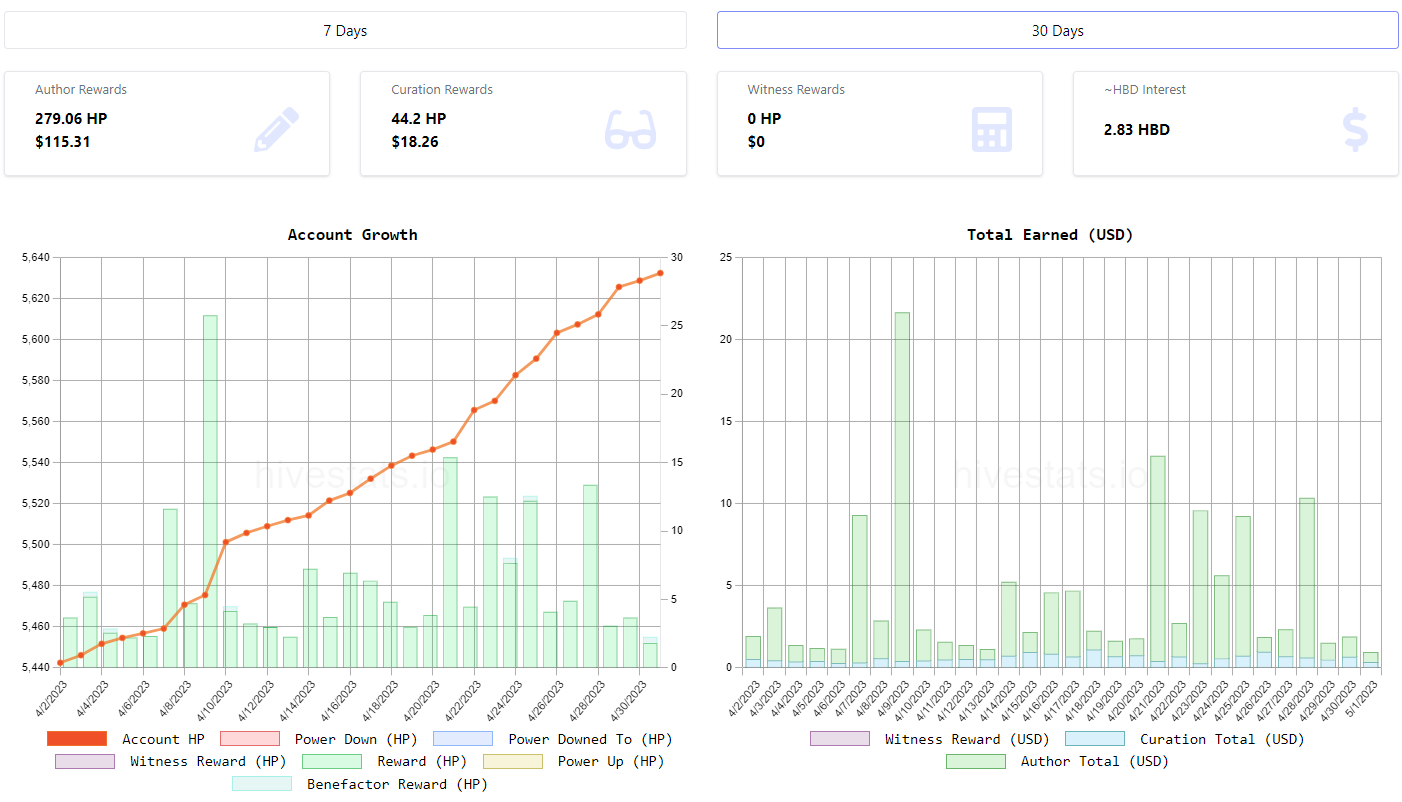Switch to the 7 Days view
Viewport: 1402px width, 802px height.
[x=345, y=30]
